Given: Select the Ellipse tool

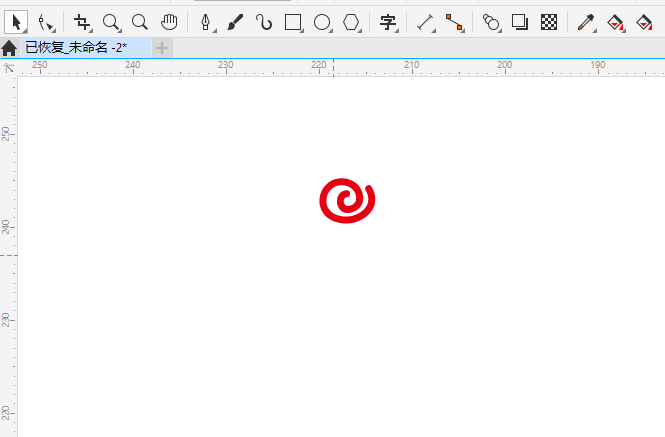Looking at the screenshot, I should (x=323, y=22).
